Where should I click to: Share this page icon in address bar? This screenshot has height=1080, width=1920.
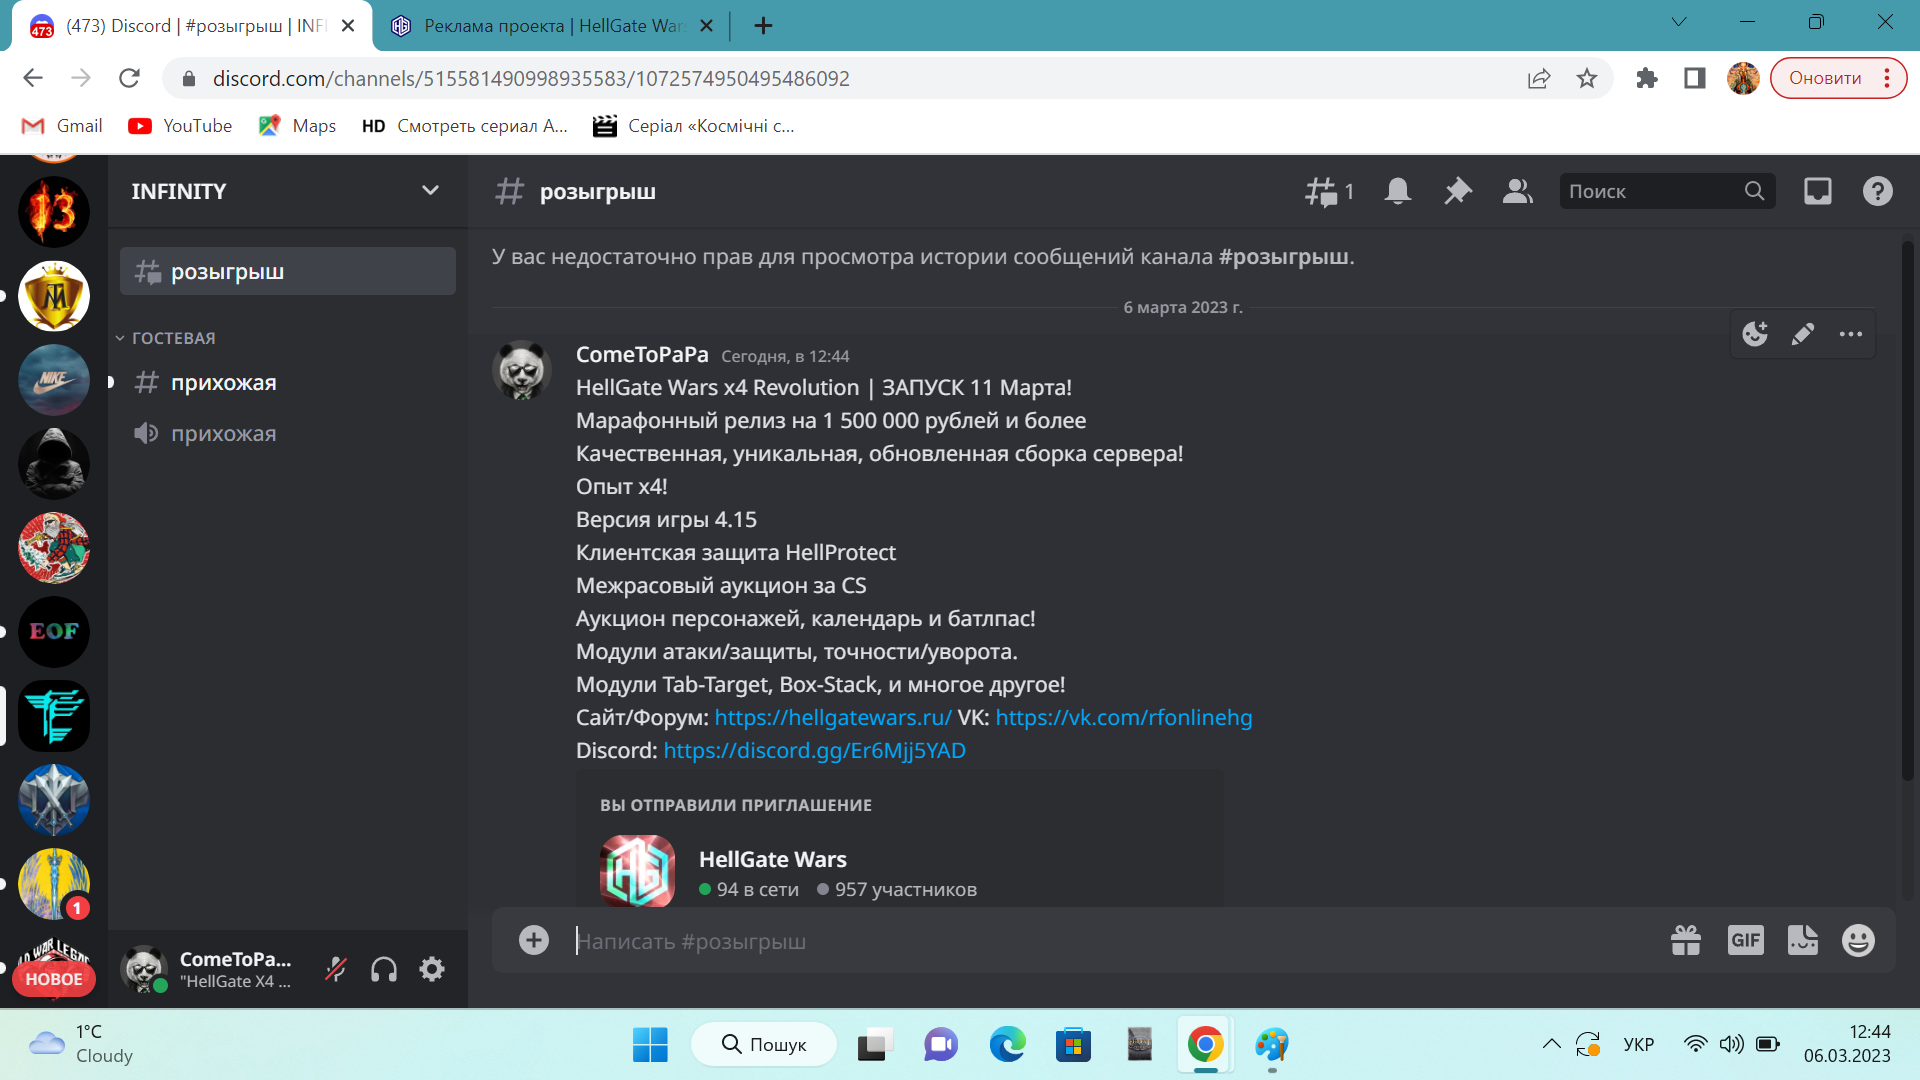click(x=1539, y=78)
